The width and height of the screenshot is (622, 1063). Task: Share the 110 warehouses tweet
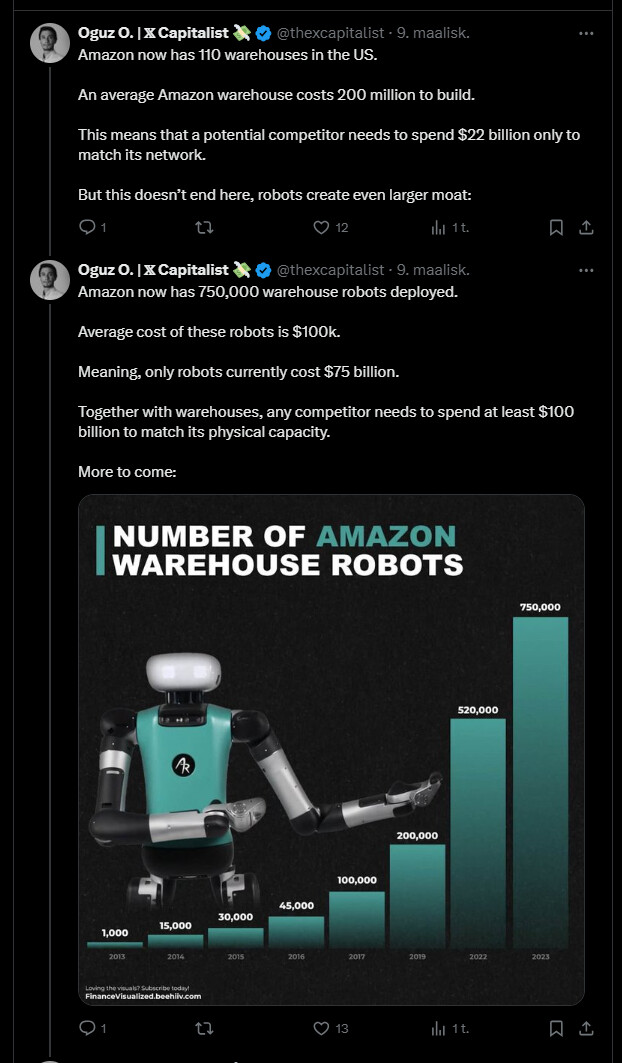(x=587, y=227)
